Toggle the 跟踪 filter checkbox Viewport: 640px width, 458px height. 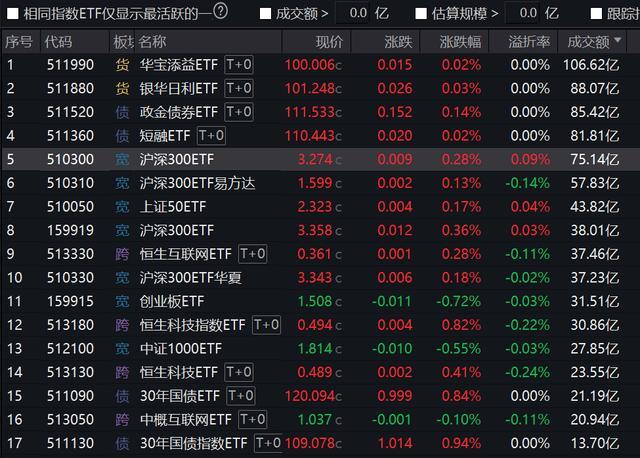[596, 14]
